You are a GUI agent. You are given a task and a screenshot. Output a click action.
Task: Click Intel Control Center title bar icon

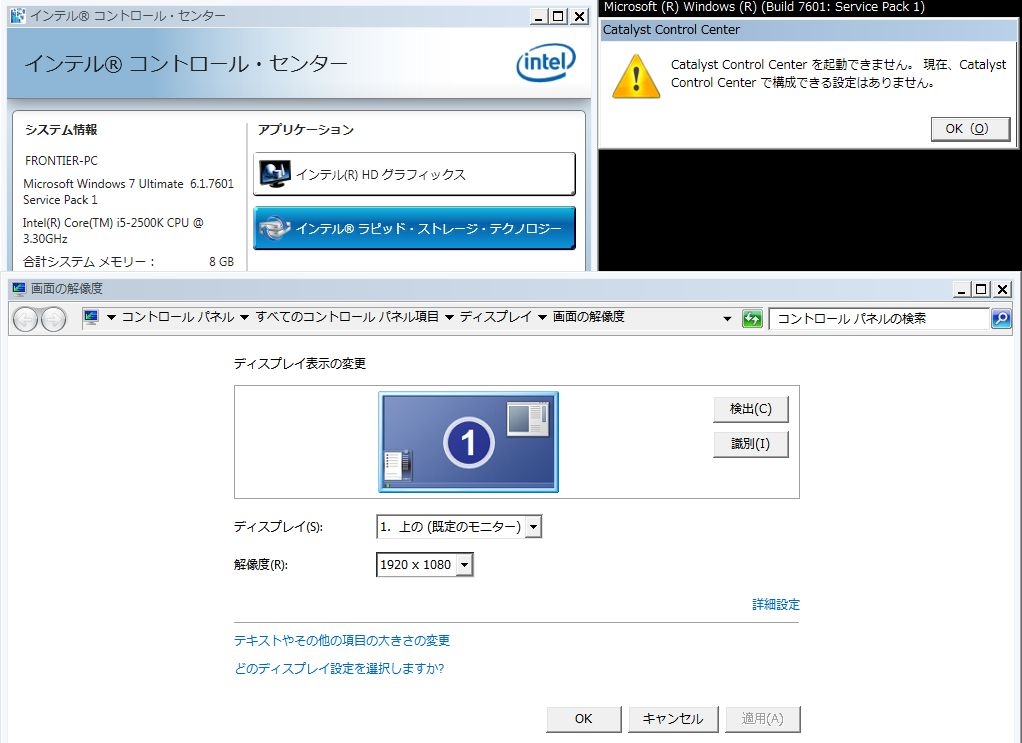18,16
